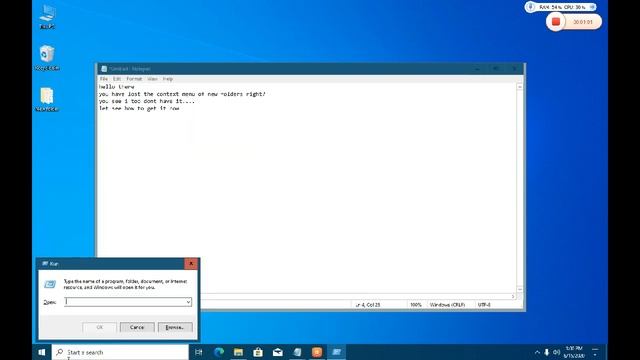Select the Run dialog taskbar icon

(x=336, y=352)
